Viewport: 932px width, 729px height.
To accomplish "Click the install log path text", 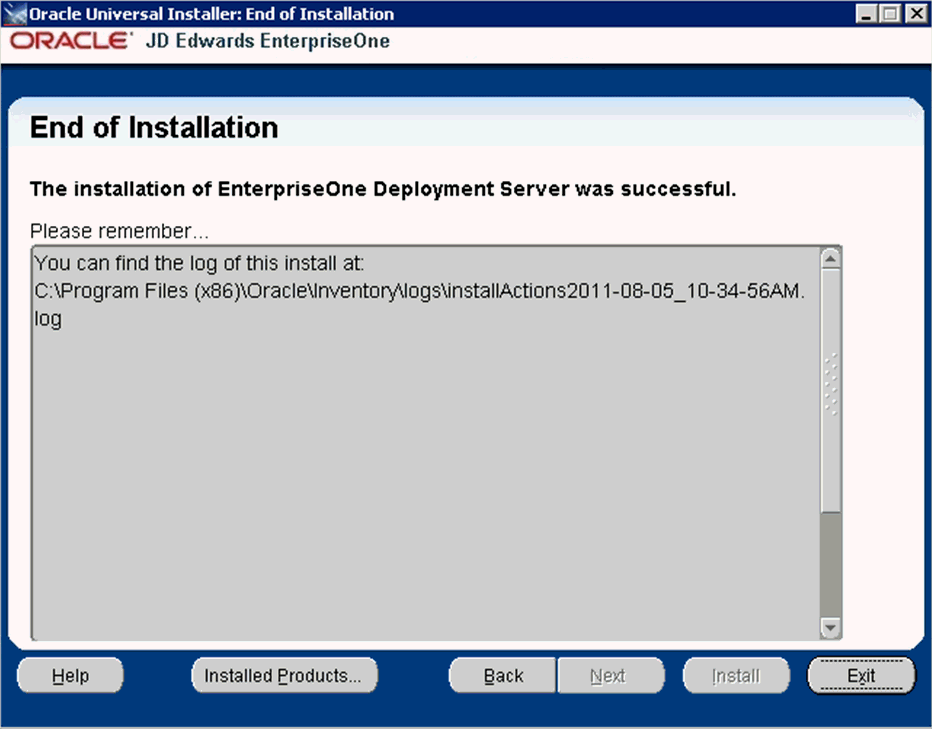I will (x=420, y=304).
